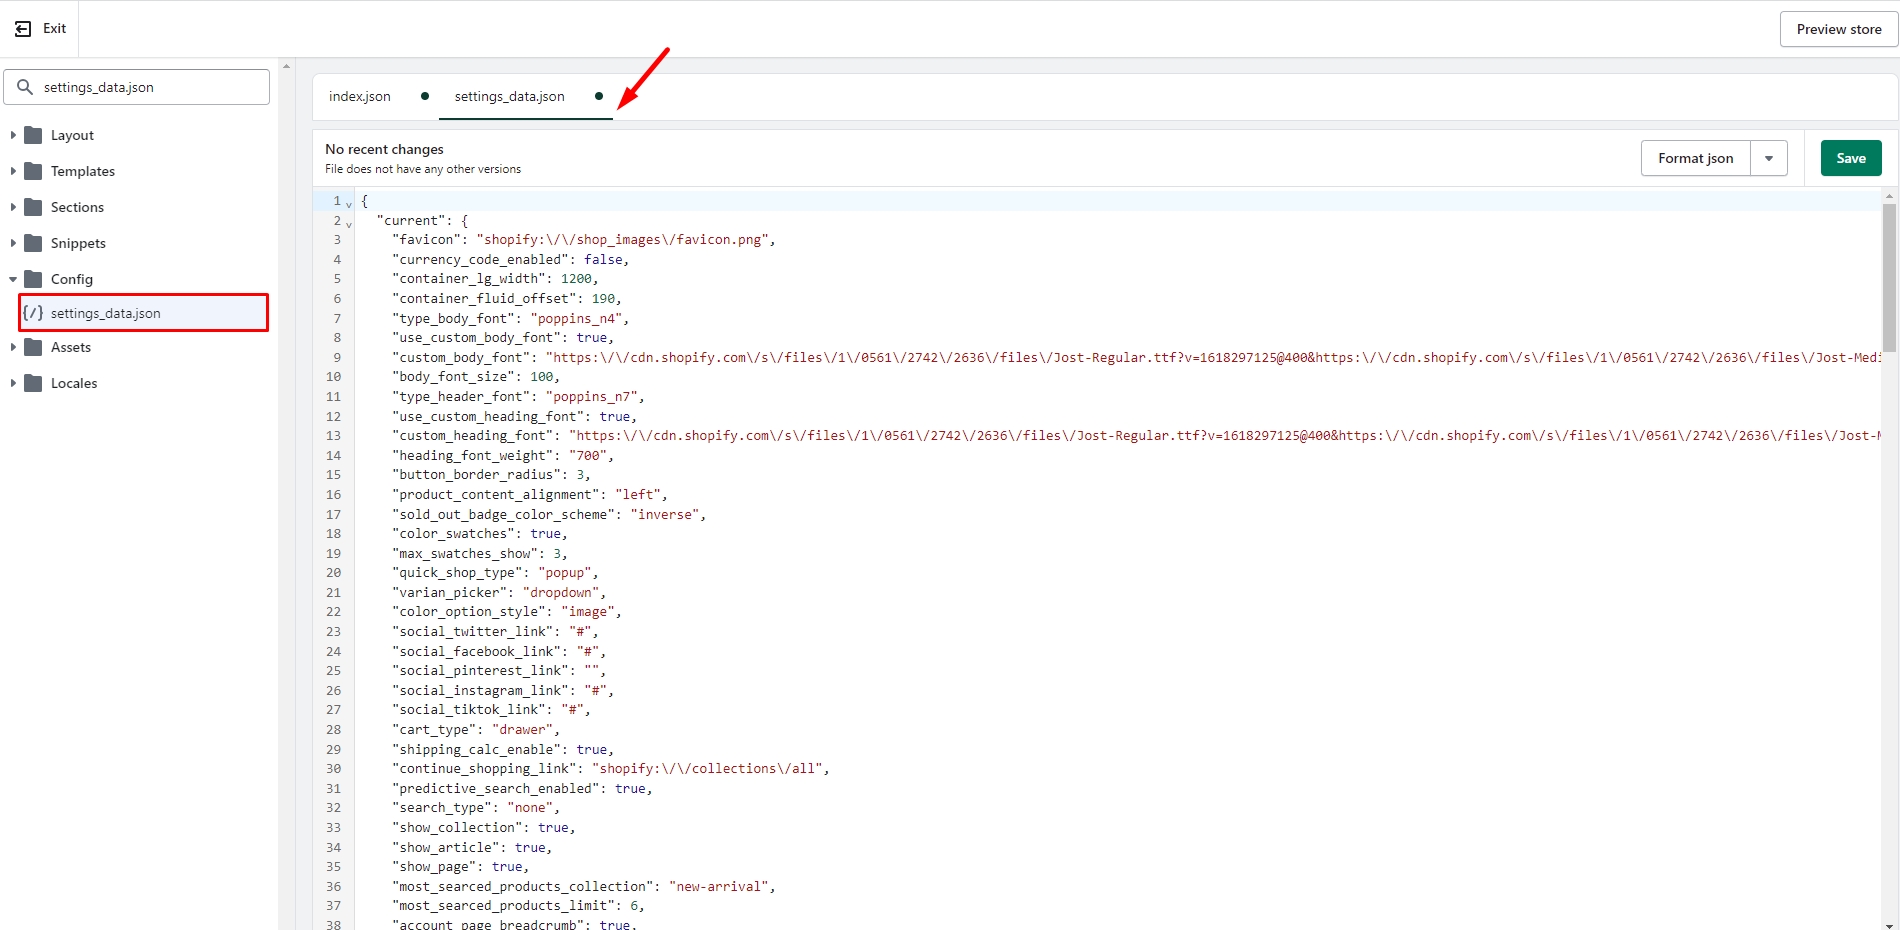
Task: Close index.json tab via its dot
Action: 425,96
